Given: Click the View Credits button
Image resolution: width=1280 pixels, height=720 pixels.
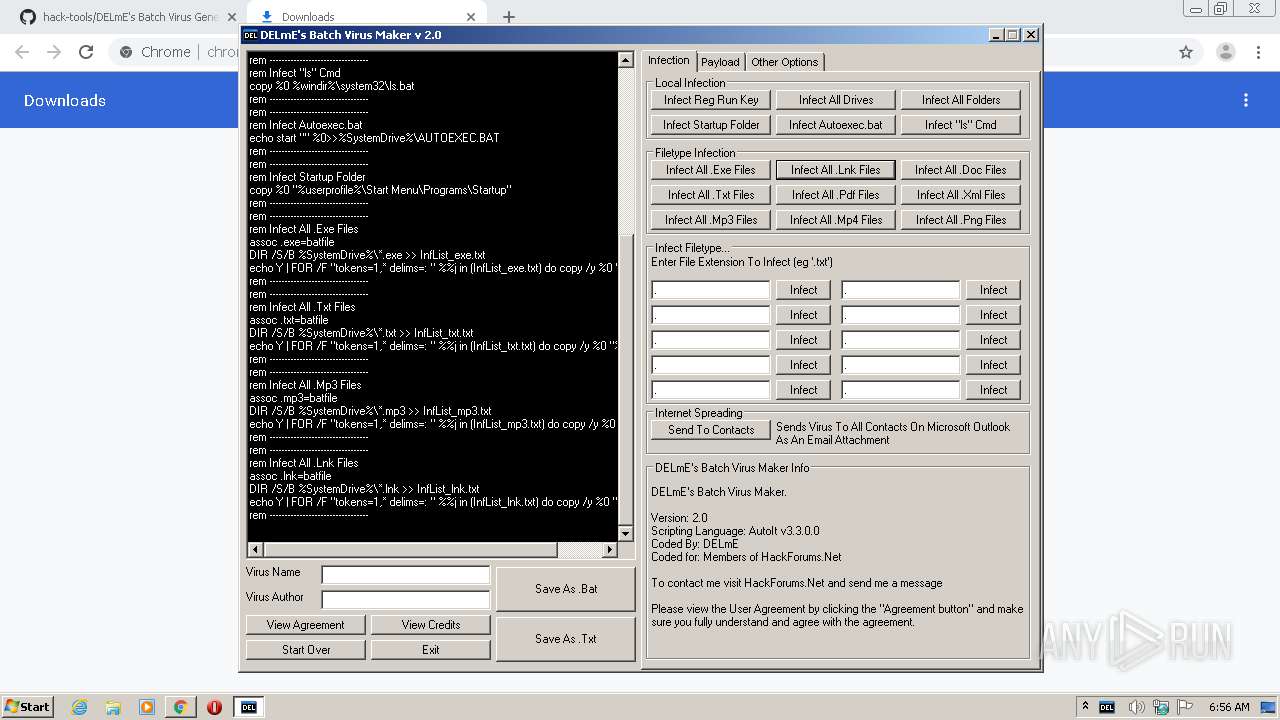Looking at the screenshot, I should point(431,625).
